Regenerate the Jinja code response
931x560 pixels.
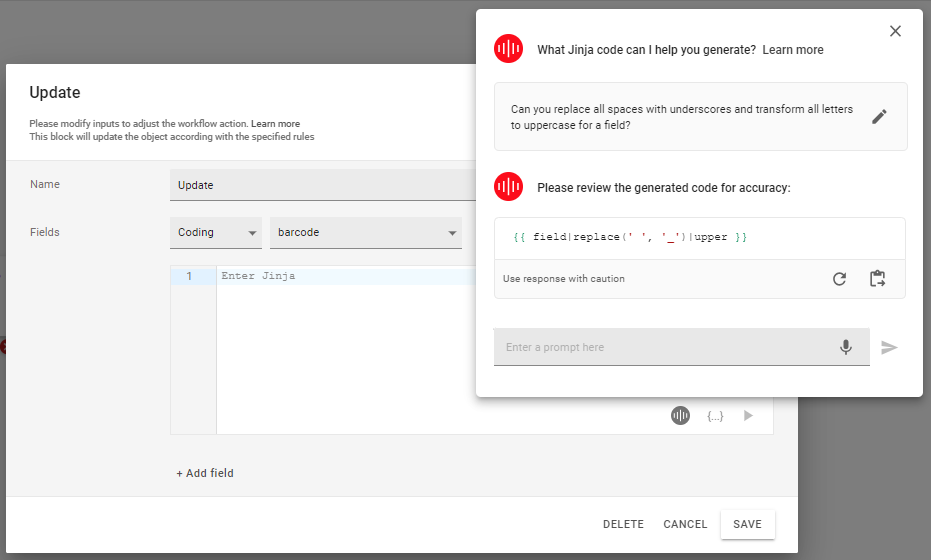[x=840, y=279]
